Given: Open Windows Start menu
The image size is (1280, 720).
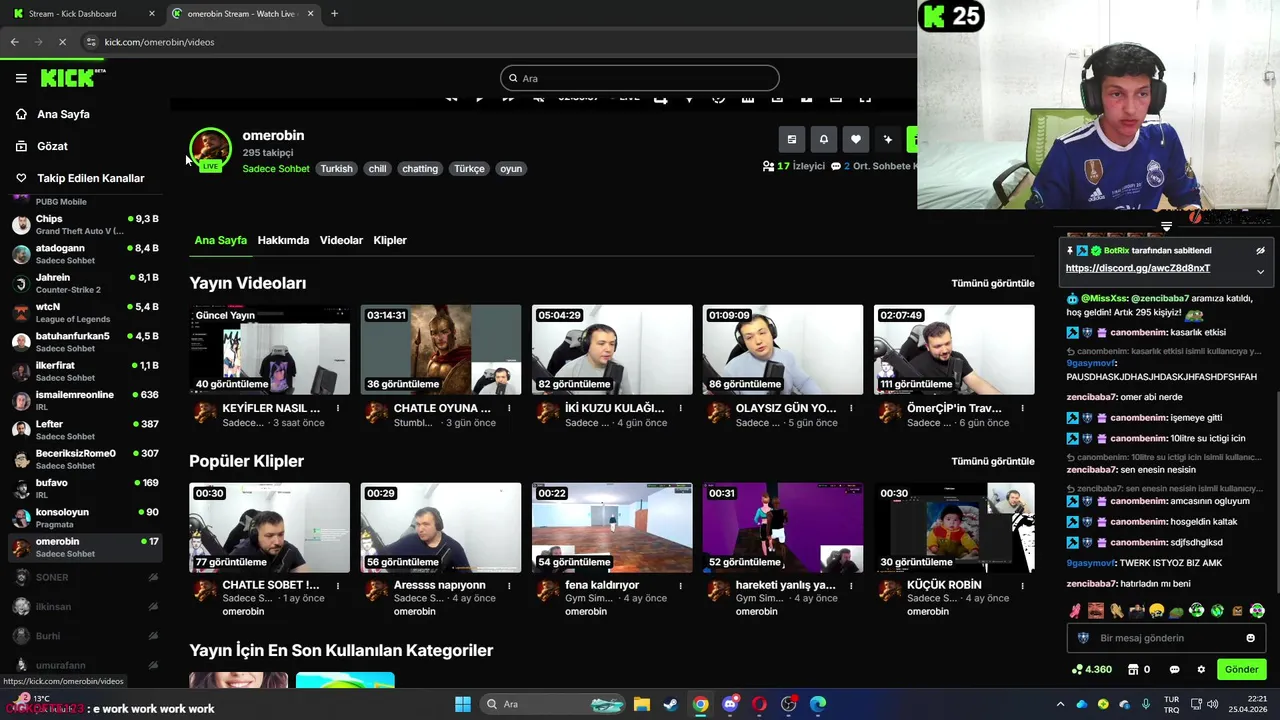Looking at the screenshot, I should 462,704.
